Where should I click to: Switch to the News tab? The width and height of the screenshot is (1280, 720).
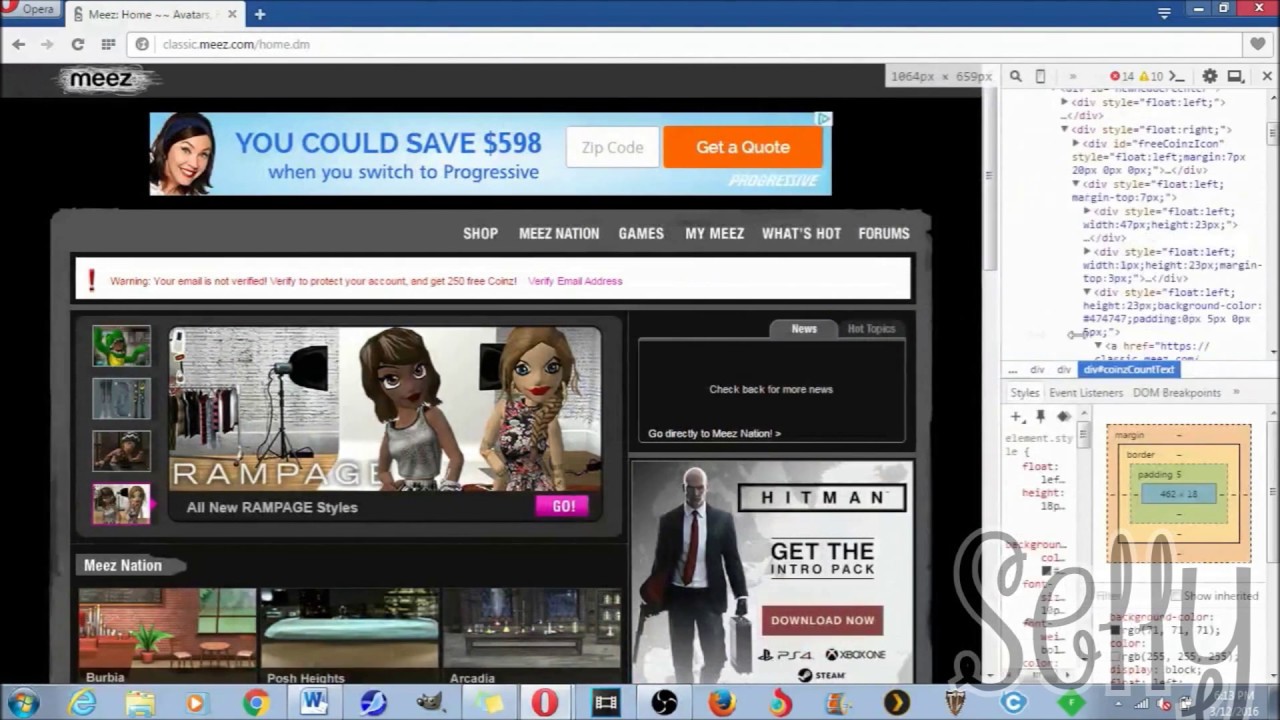pos(804,328)
